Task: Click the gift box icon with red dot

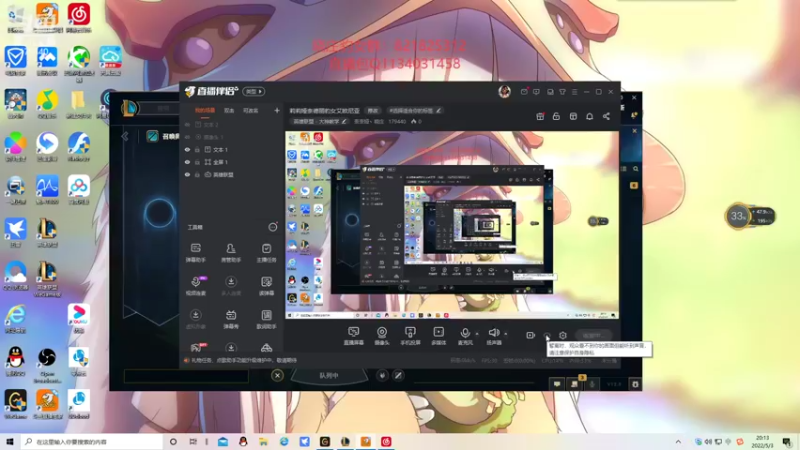Action: pos(540,116)
